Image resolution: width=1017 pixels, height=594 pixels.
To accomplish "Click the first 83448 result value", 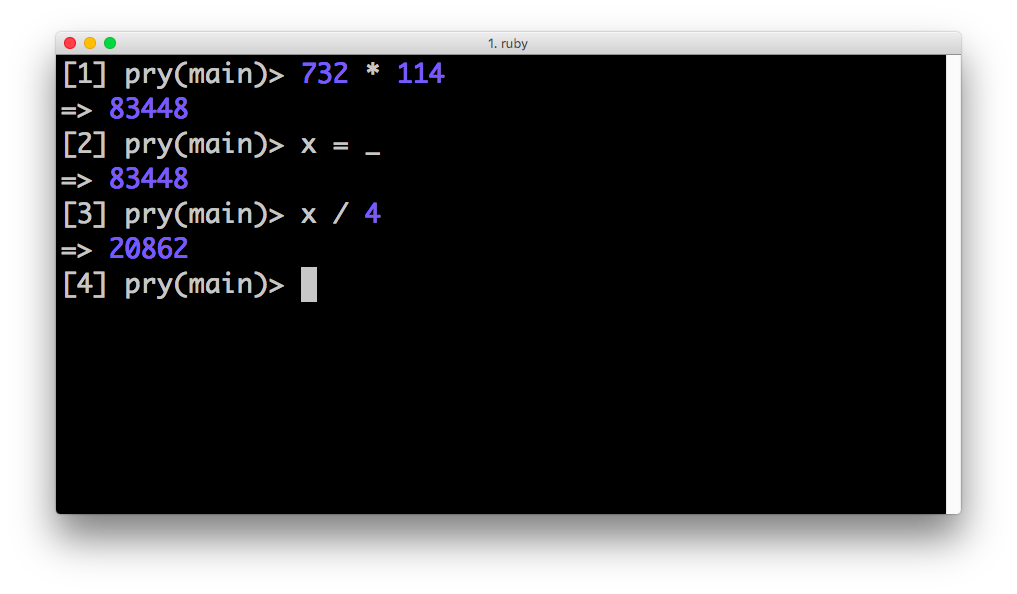I will (149, 108).
